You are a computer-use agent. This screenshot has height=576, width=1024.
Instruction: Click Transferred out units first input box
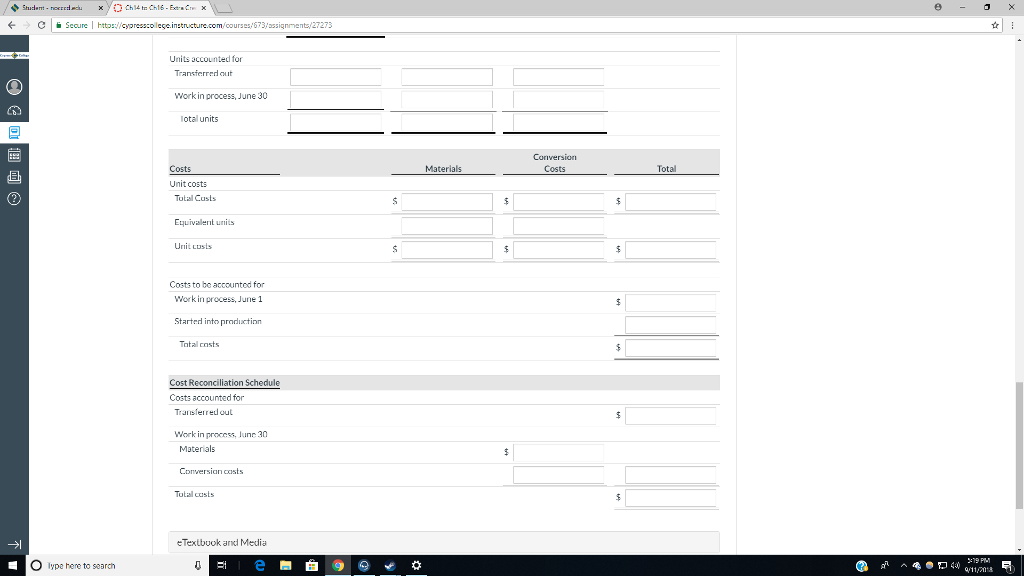(336, 76)
